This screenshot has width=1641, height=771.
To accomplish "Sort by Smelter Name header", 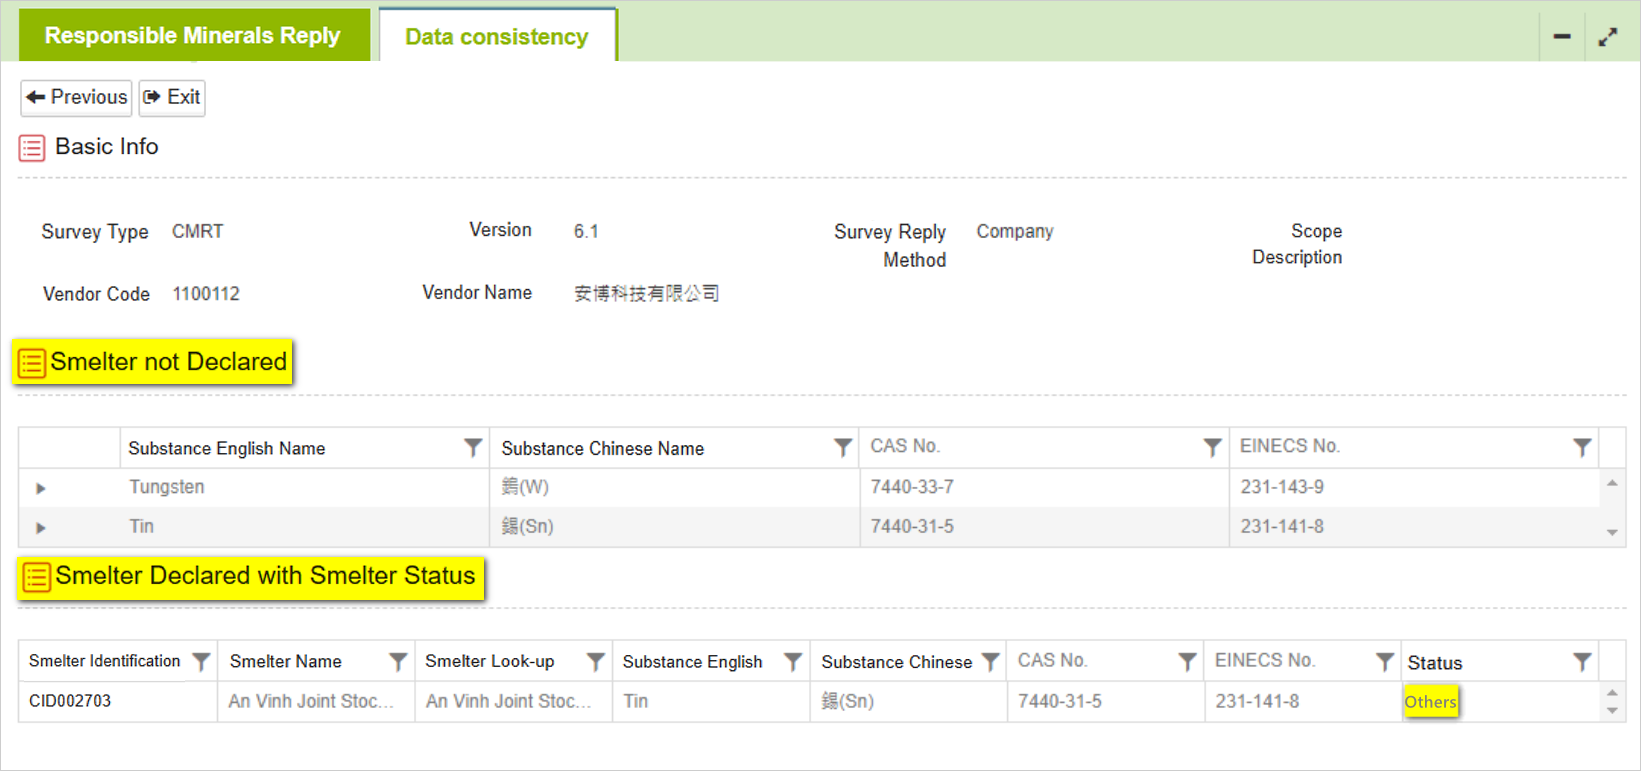I will tap(286, 662).
